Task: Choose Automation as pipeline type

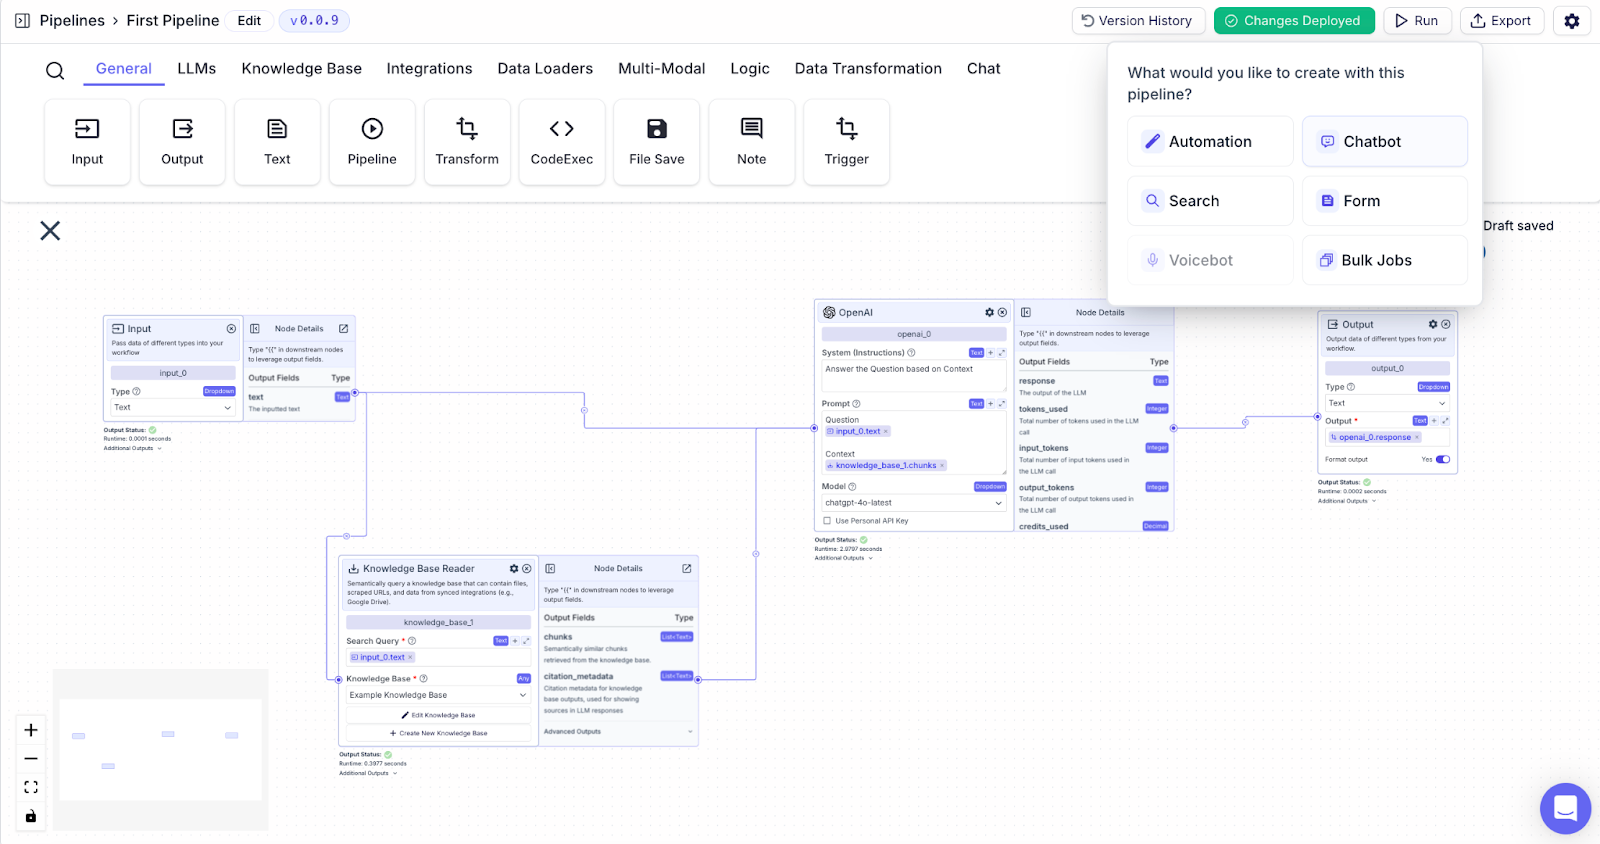Action: tap(1210, 142)
